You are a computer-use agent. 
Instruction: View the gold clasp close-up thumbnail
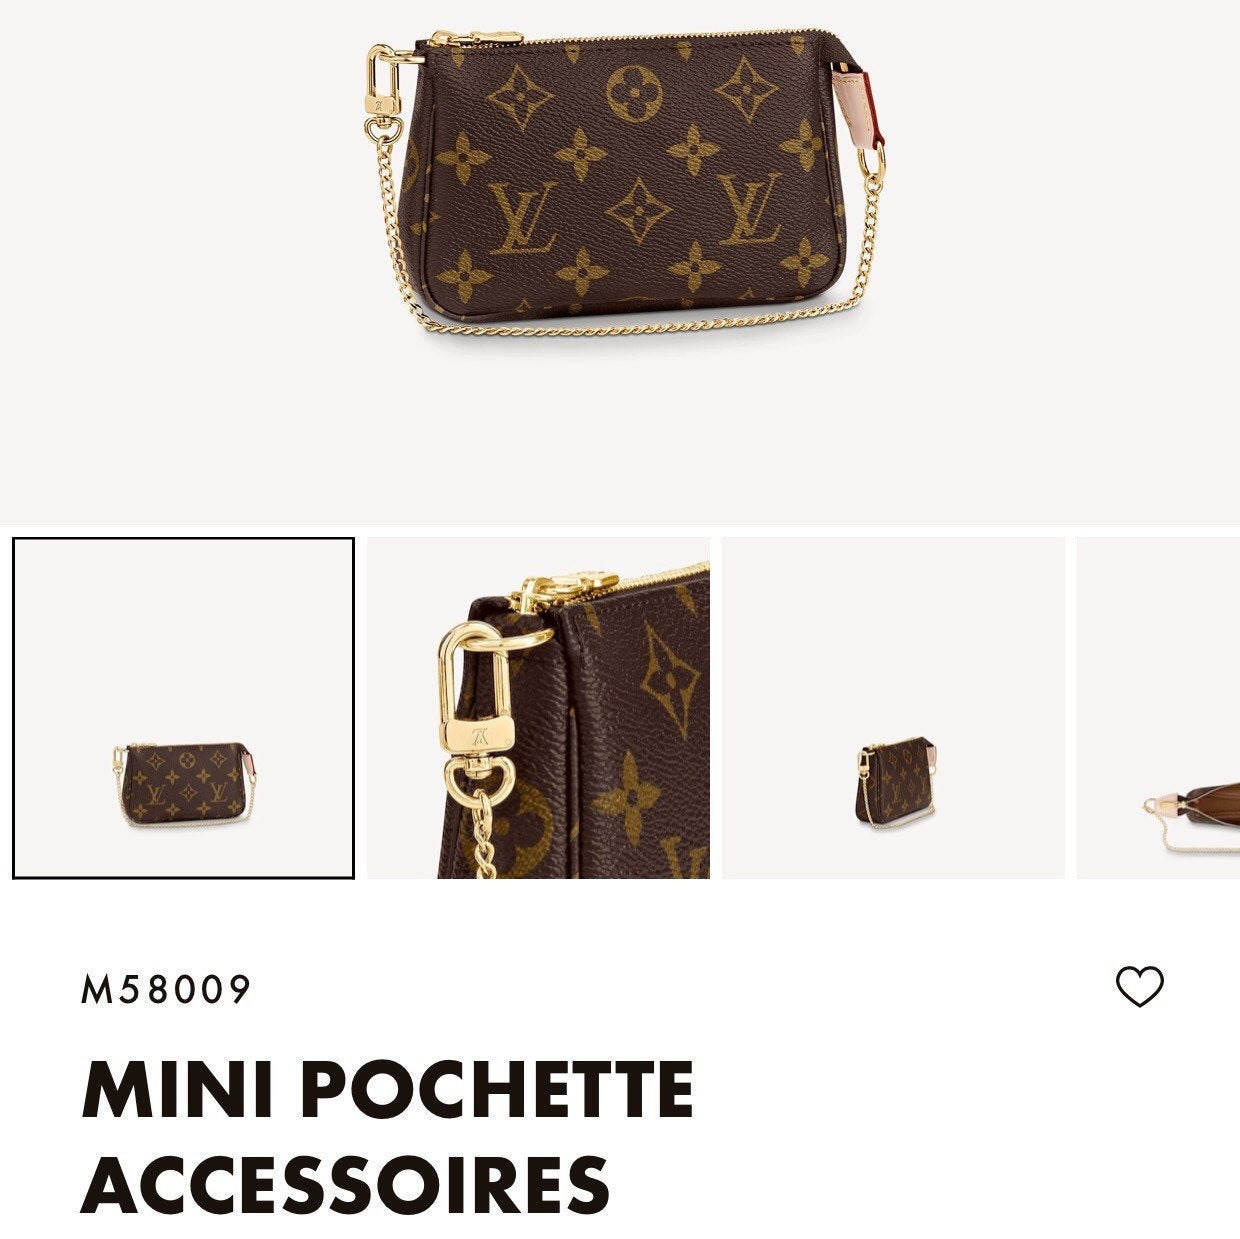coord(539,708)
